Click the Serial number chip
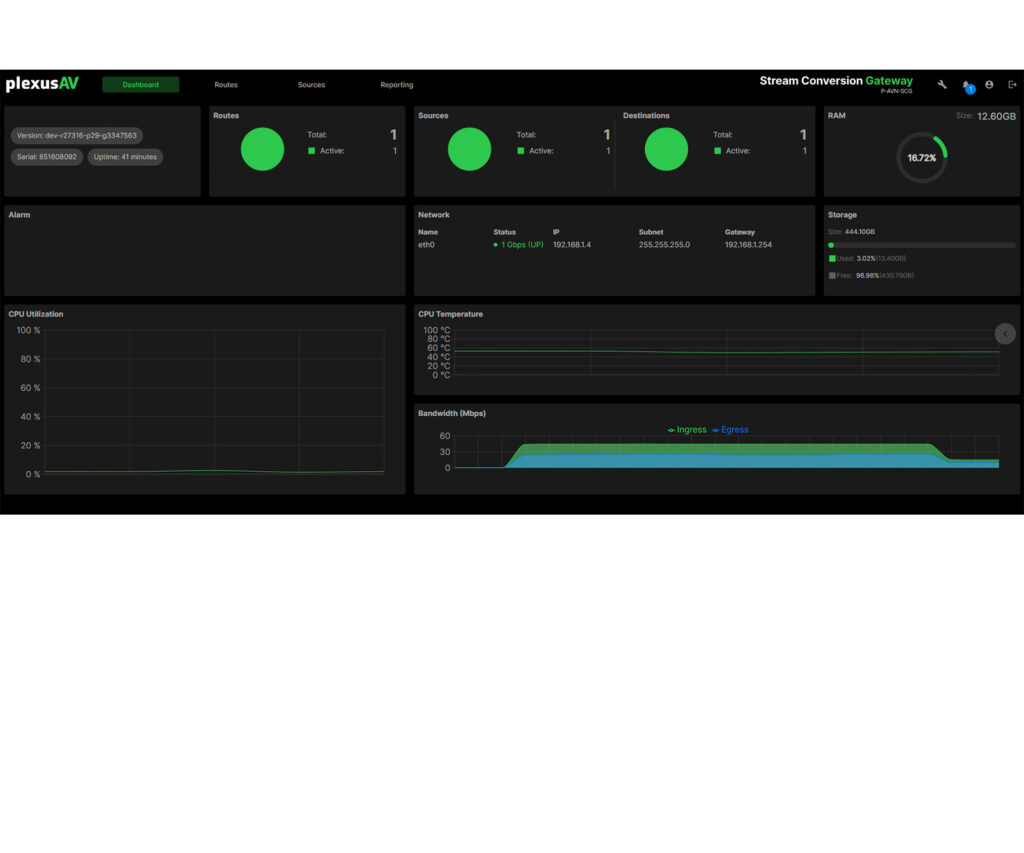 pos(47,157)
